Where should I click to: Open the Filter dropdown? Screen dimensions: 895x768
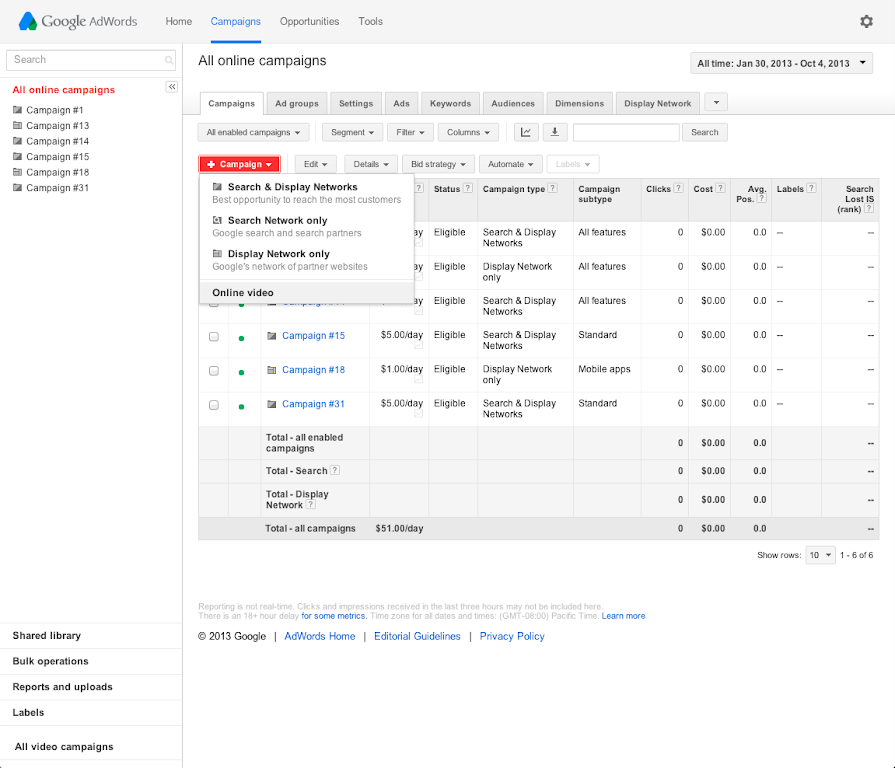pos(410,132)
